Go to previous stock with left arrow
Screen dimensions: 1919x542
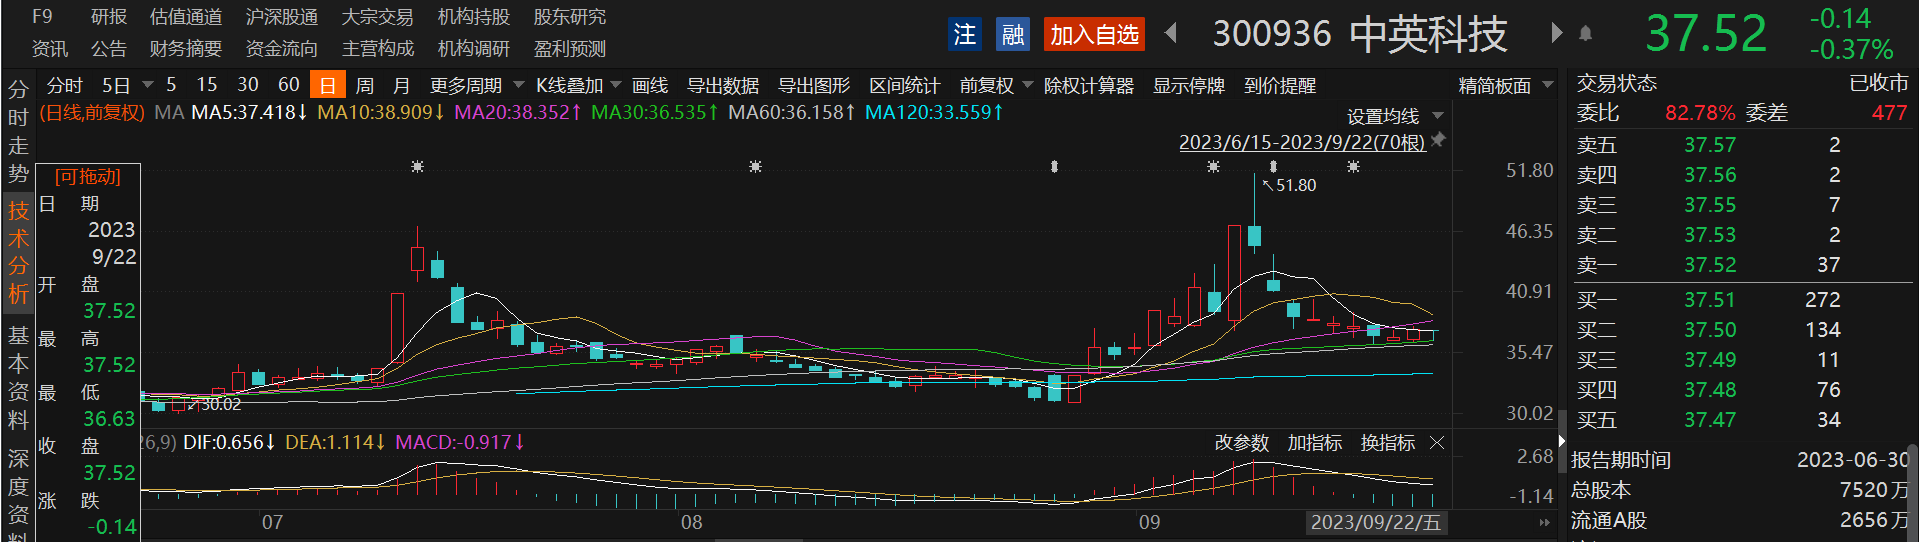(x=1171, y=34)
